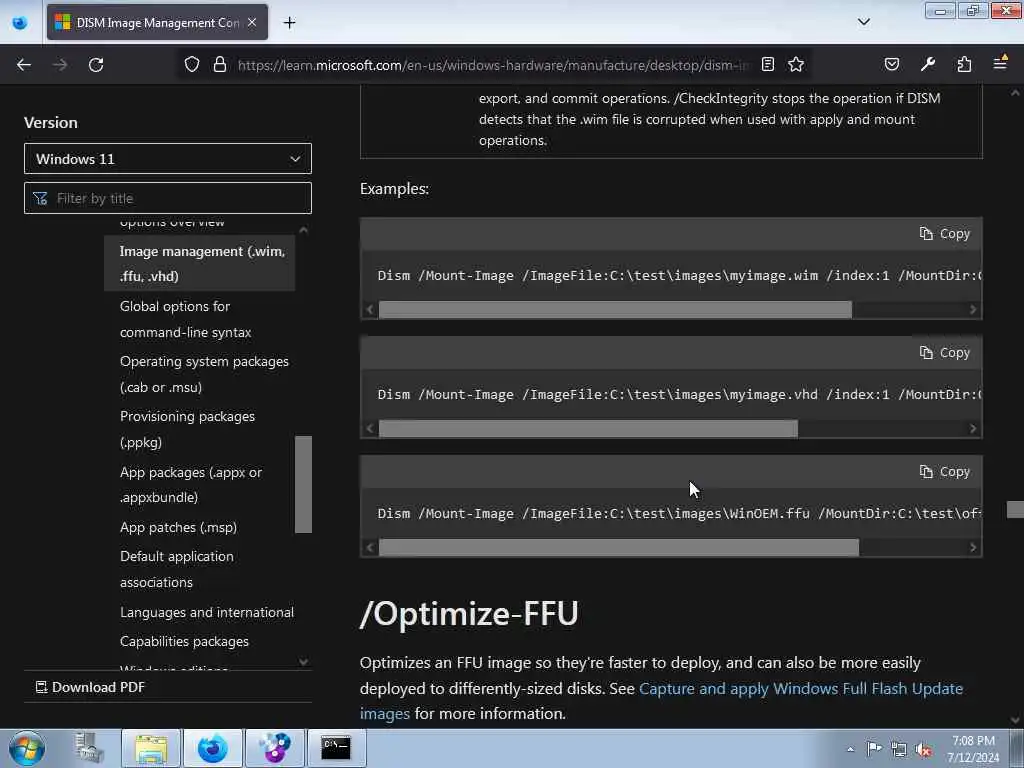Open the list all tabs chevron

click(863, 22)
